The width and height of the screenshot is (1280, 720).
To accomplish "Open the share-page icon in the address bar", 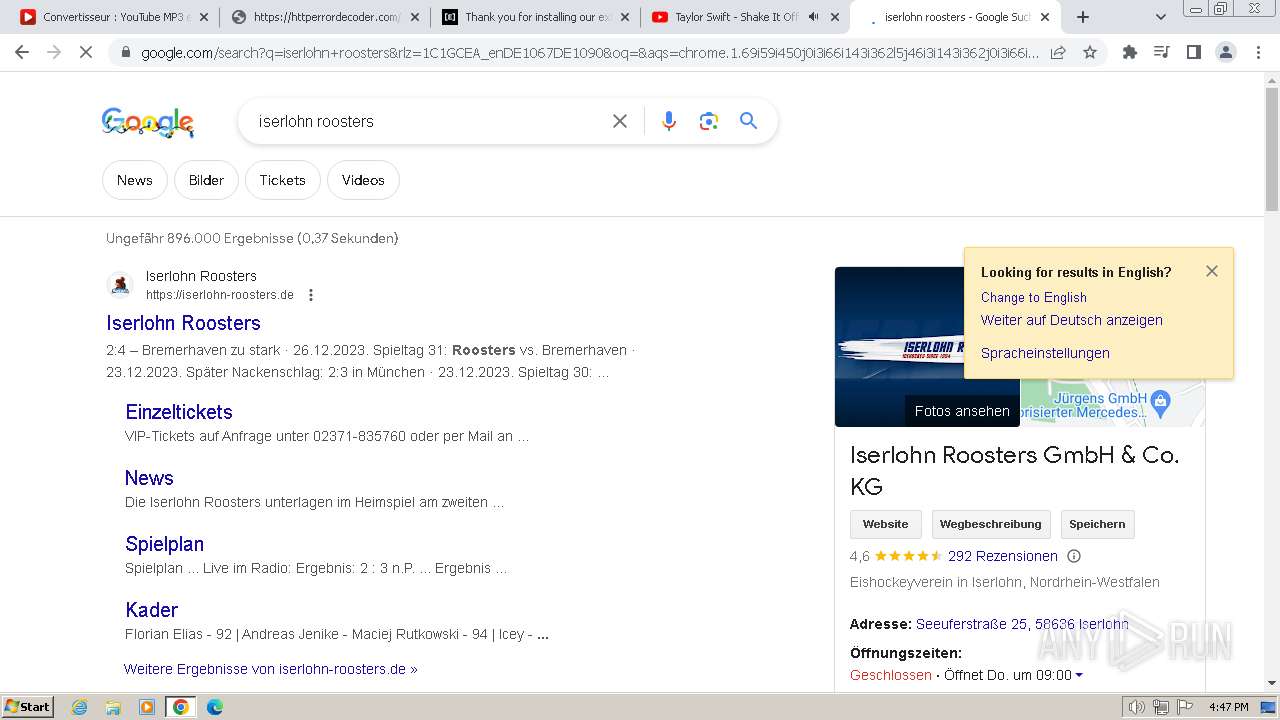I will pos(1058,52).
